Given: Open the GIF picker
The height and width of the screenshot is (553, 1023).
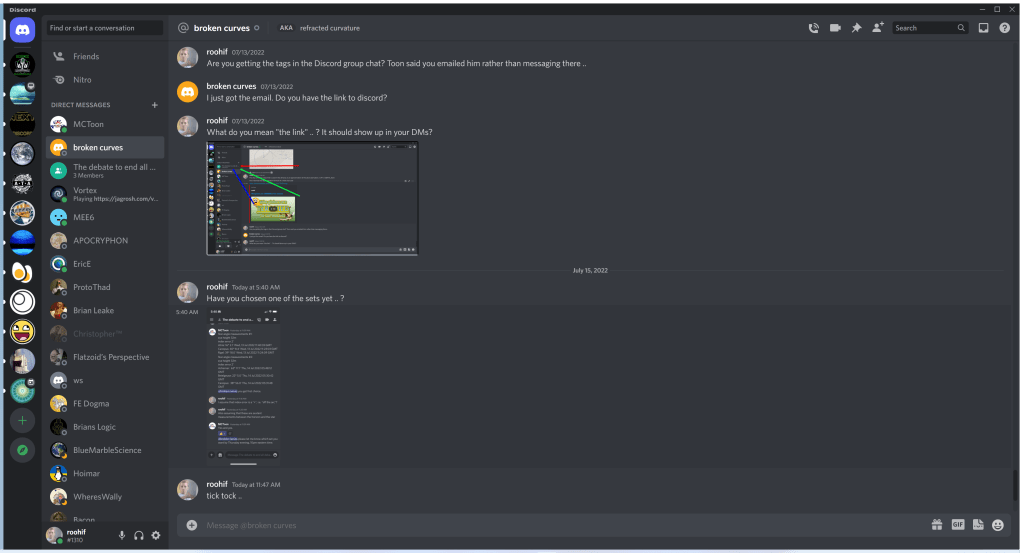Looking at the screenshot, I should (958, 524).
